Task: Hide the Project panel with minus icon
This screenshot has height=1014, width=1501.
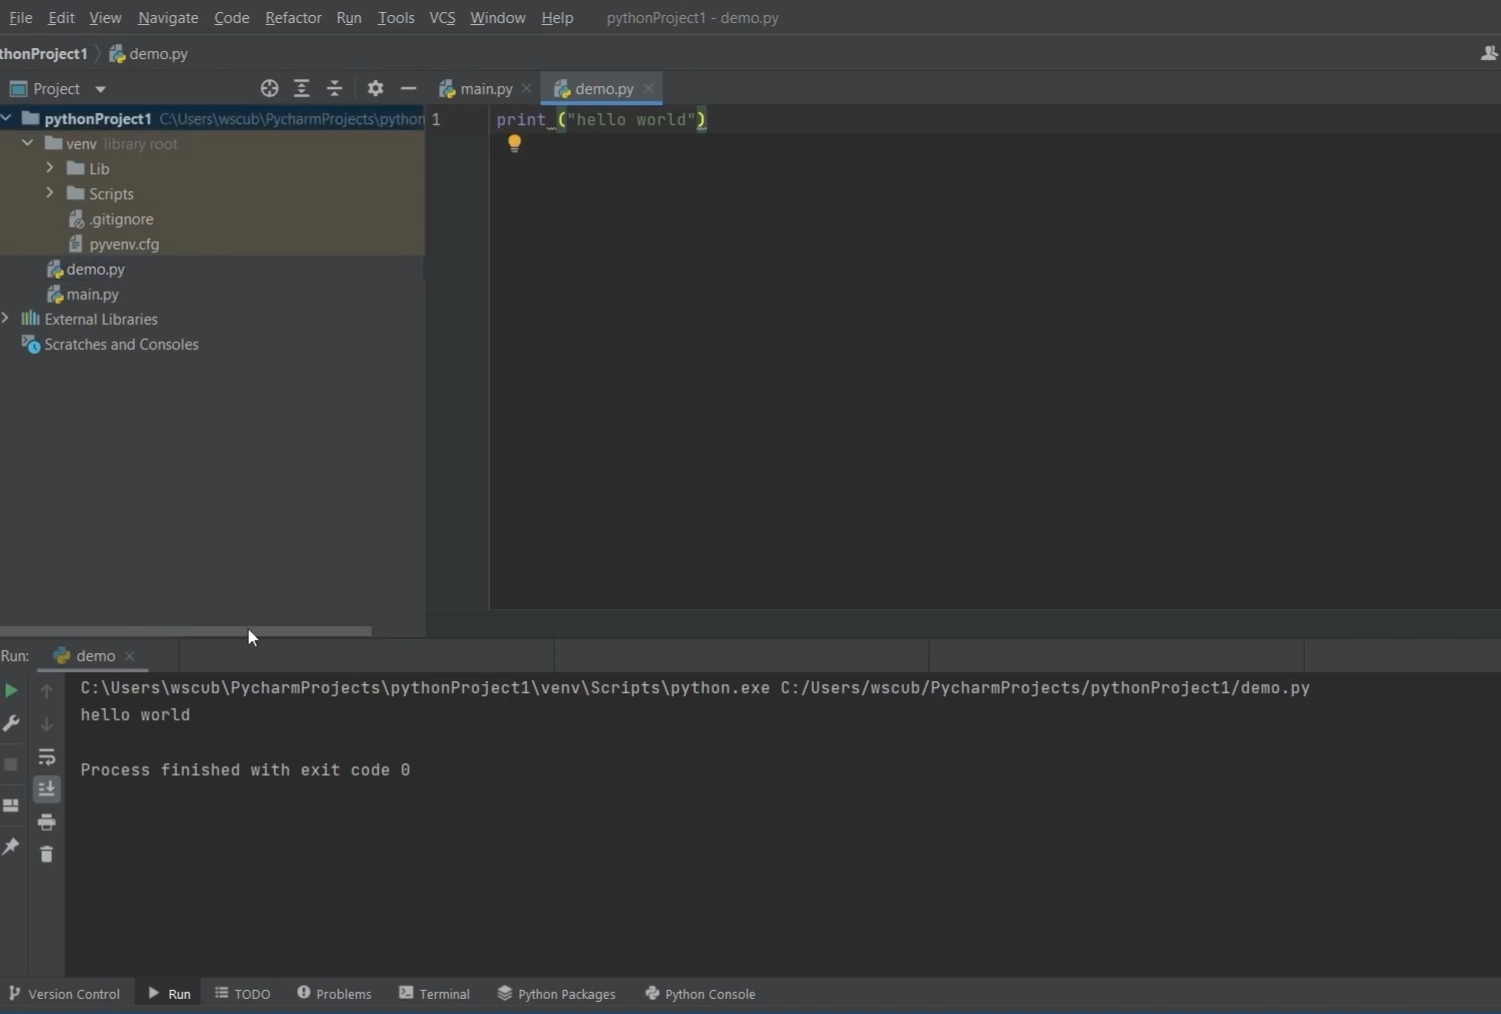Action: (408, 89)
